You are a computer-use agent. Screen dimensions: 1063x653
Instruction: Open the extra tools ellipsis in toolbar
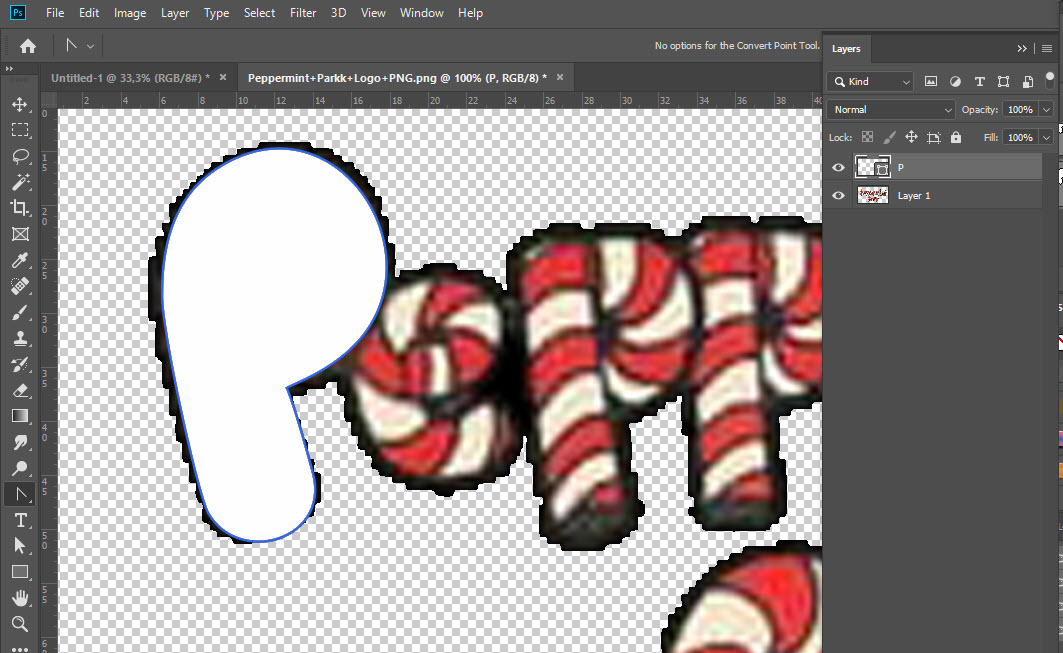(x=20, y=649)
